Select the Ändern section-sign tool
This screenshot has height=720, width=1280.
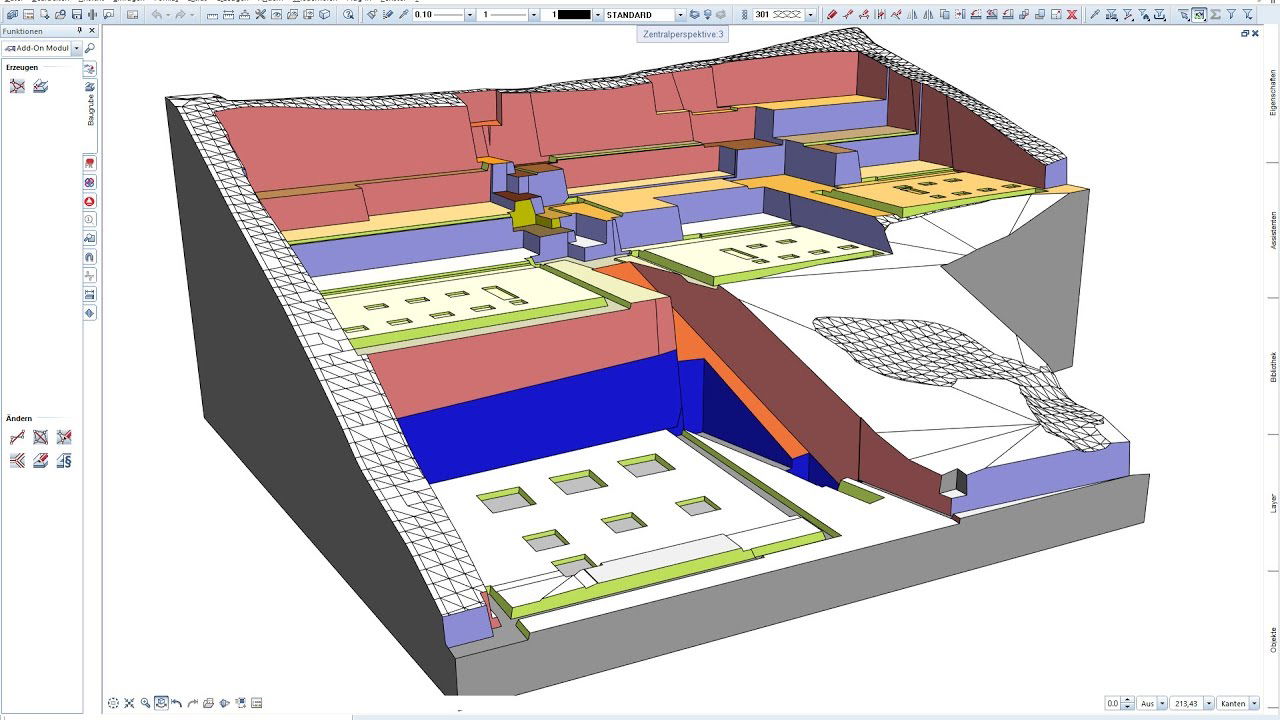64,461
